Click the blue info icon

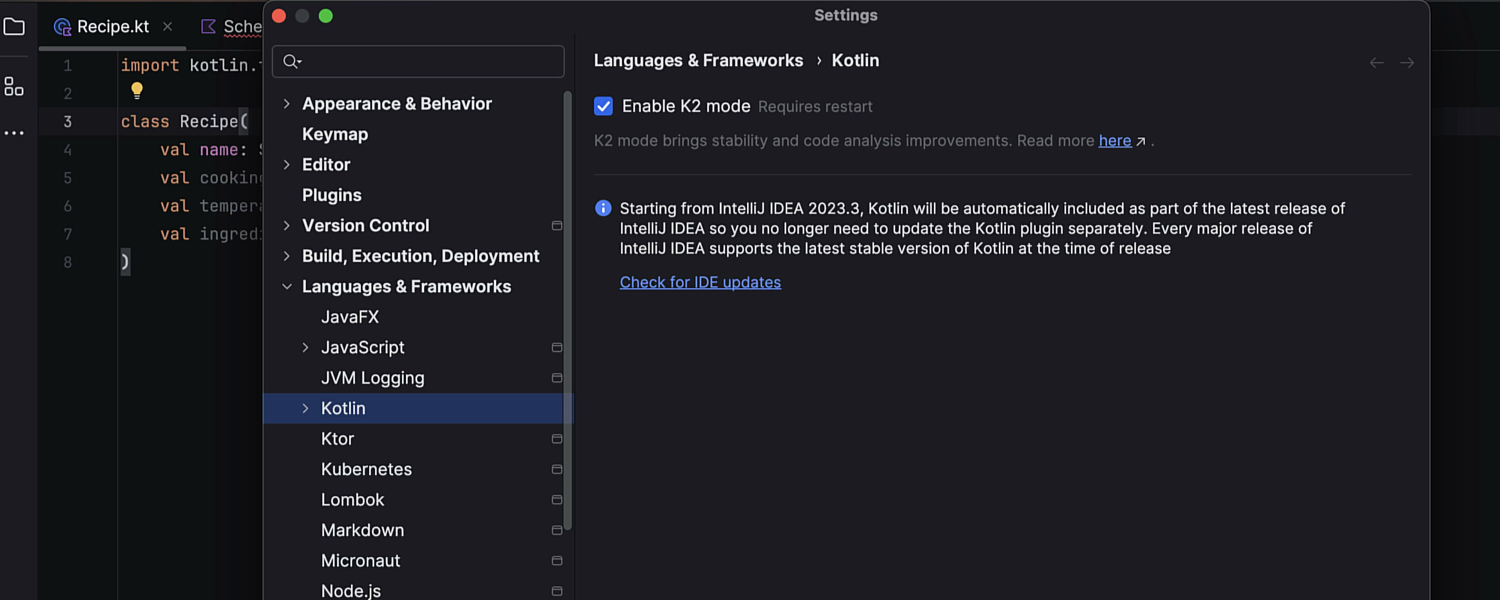[x=603, y=209]
